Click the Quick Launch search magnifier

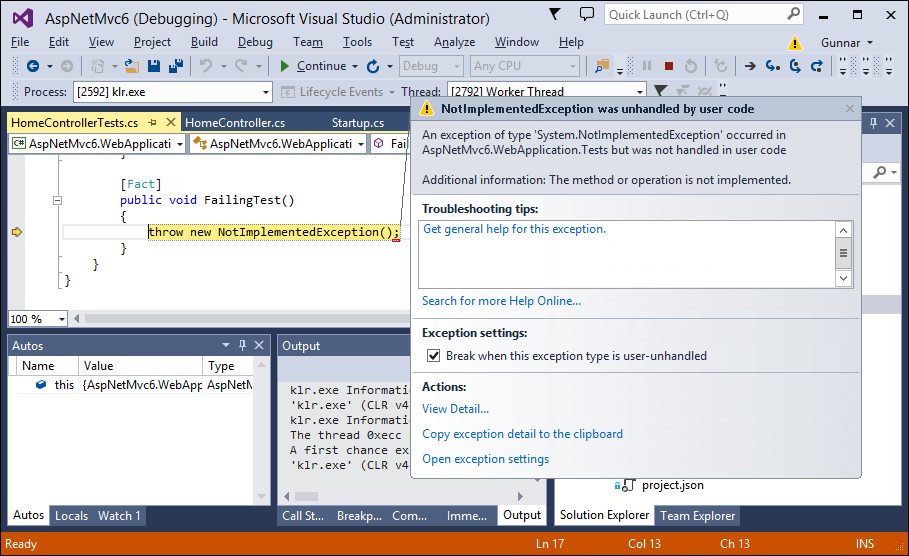tap(794, 14)
